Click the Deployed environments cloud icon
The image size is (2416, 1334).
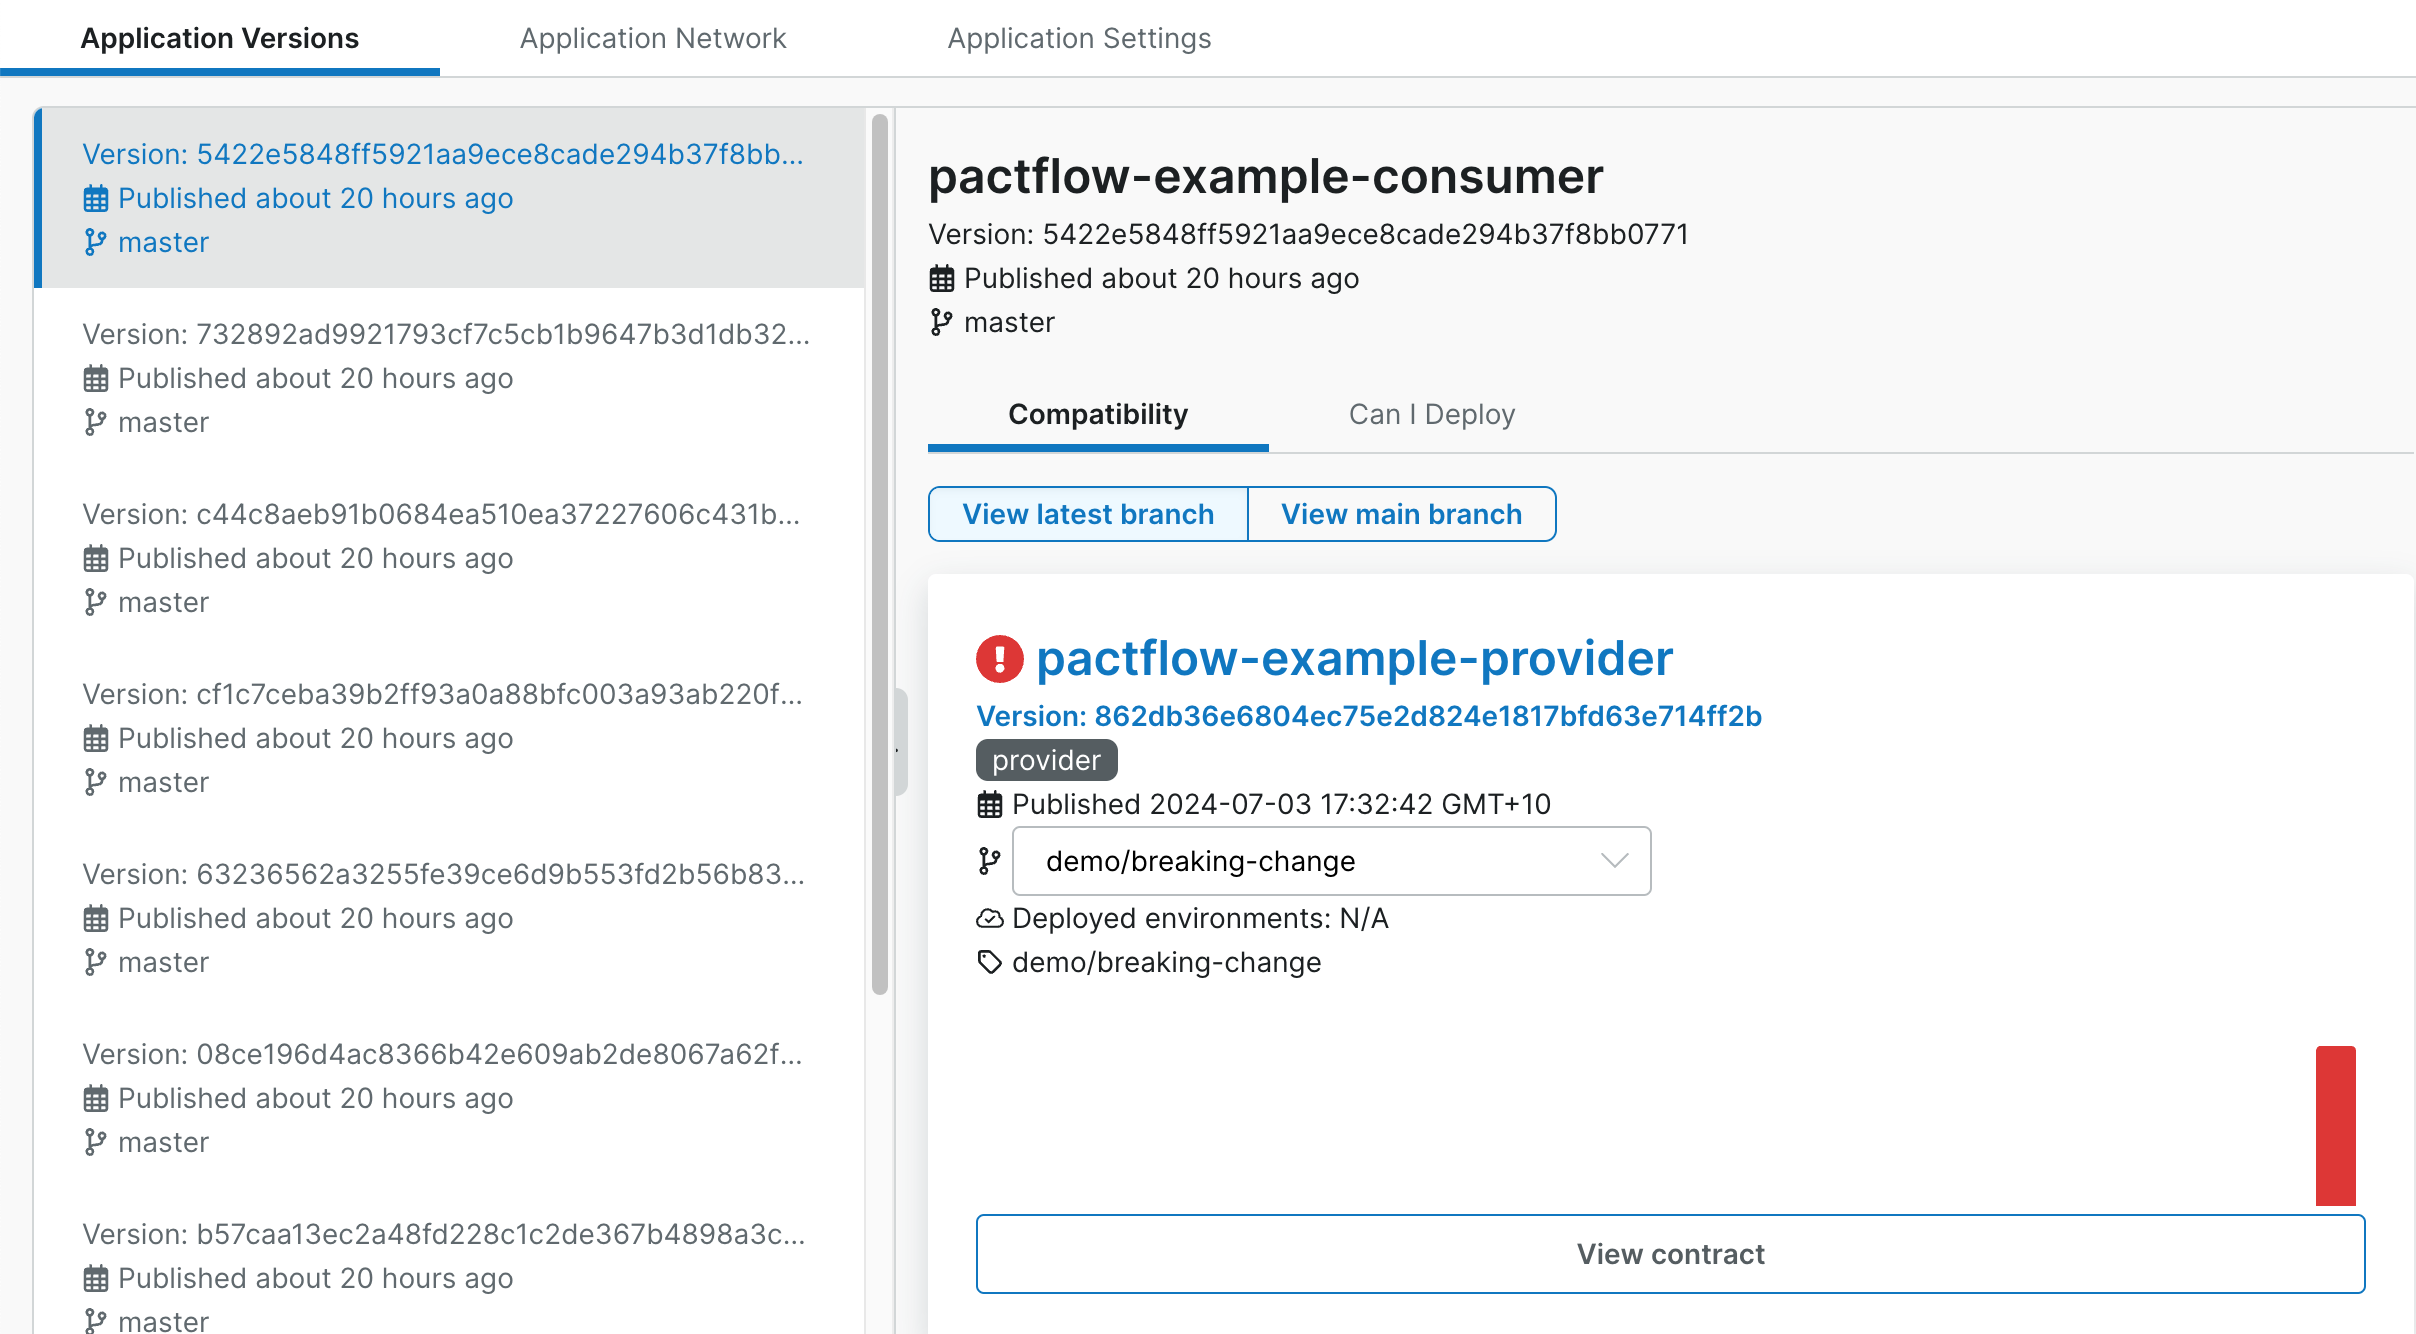pyautogui.click(x=990, y=918)
